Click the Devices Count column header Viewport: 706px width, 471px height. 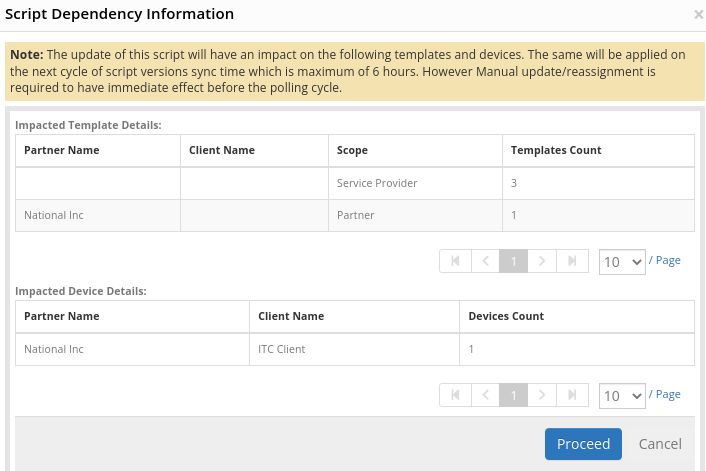pyautogui.click(x=506, y=316)
